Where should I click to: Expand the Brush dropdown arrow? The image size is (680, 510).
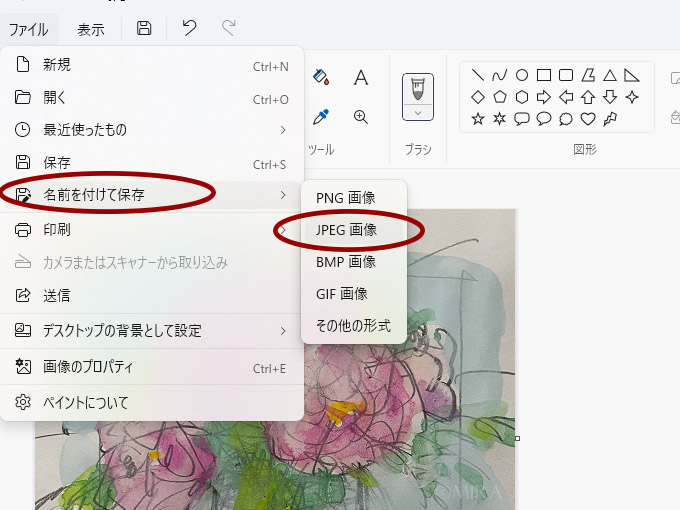417,113
